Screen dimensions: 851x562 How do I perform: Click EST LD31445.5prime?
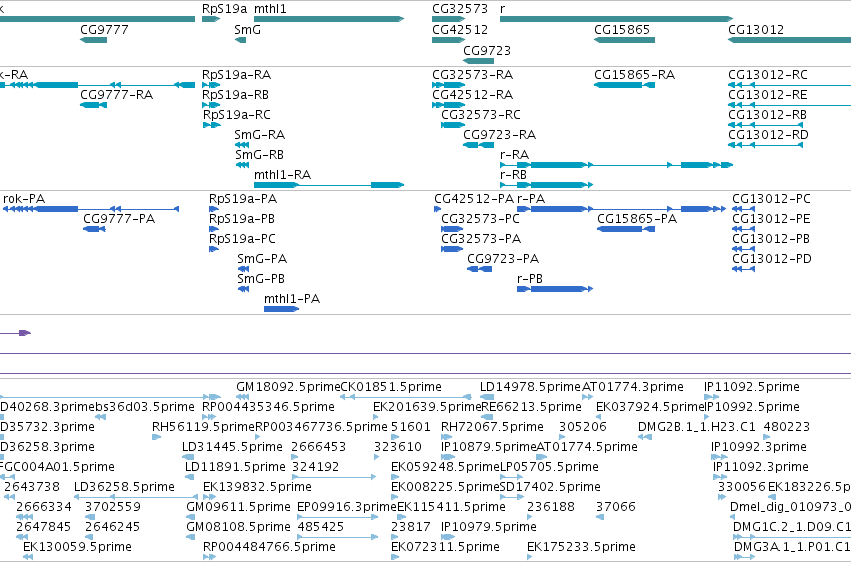[x=188, y=457]
